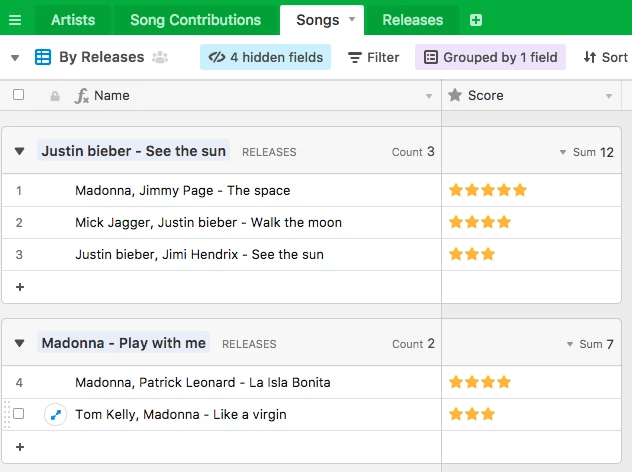The width and height of the screenshot is (632, 472).
Task: Change the Sum 7 summary option
Action: click(x=590, y=344)
